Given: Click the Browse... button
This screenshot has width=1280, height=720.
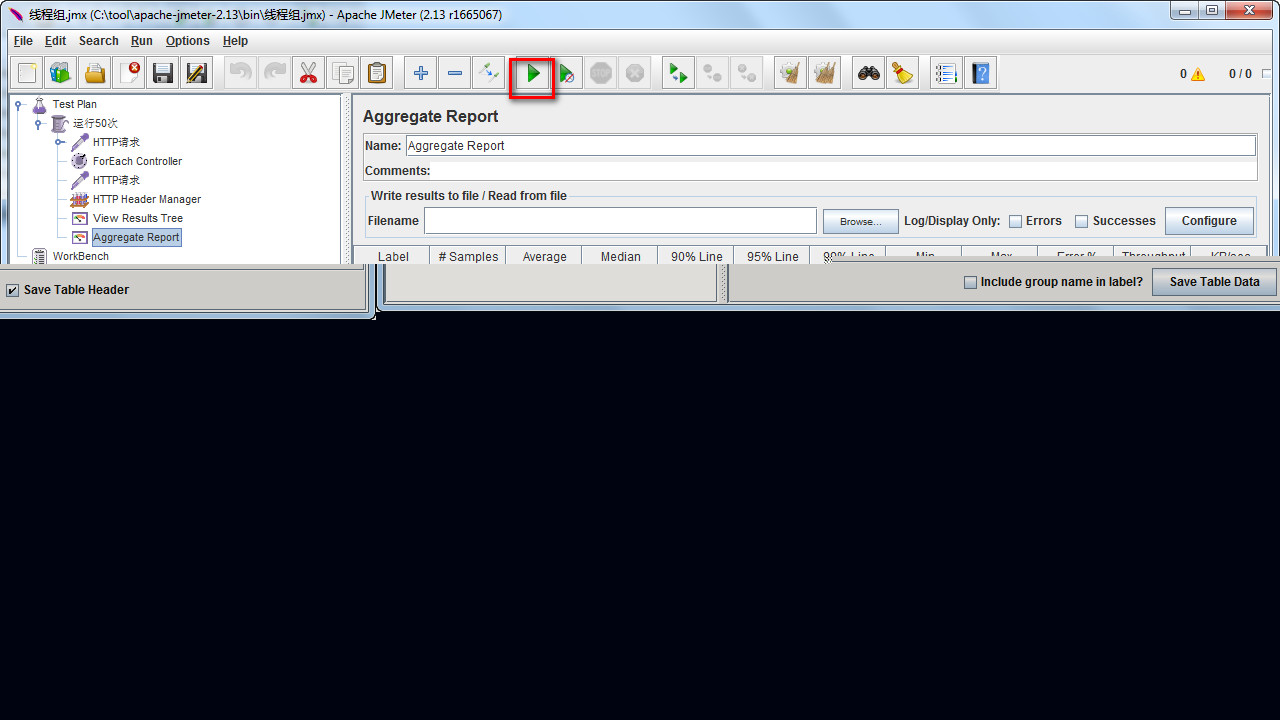Looking at the screenshot, I should click(861, 221).
